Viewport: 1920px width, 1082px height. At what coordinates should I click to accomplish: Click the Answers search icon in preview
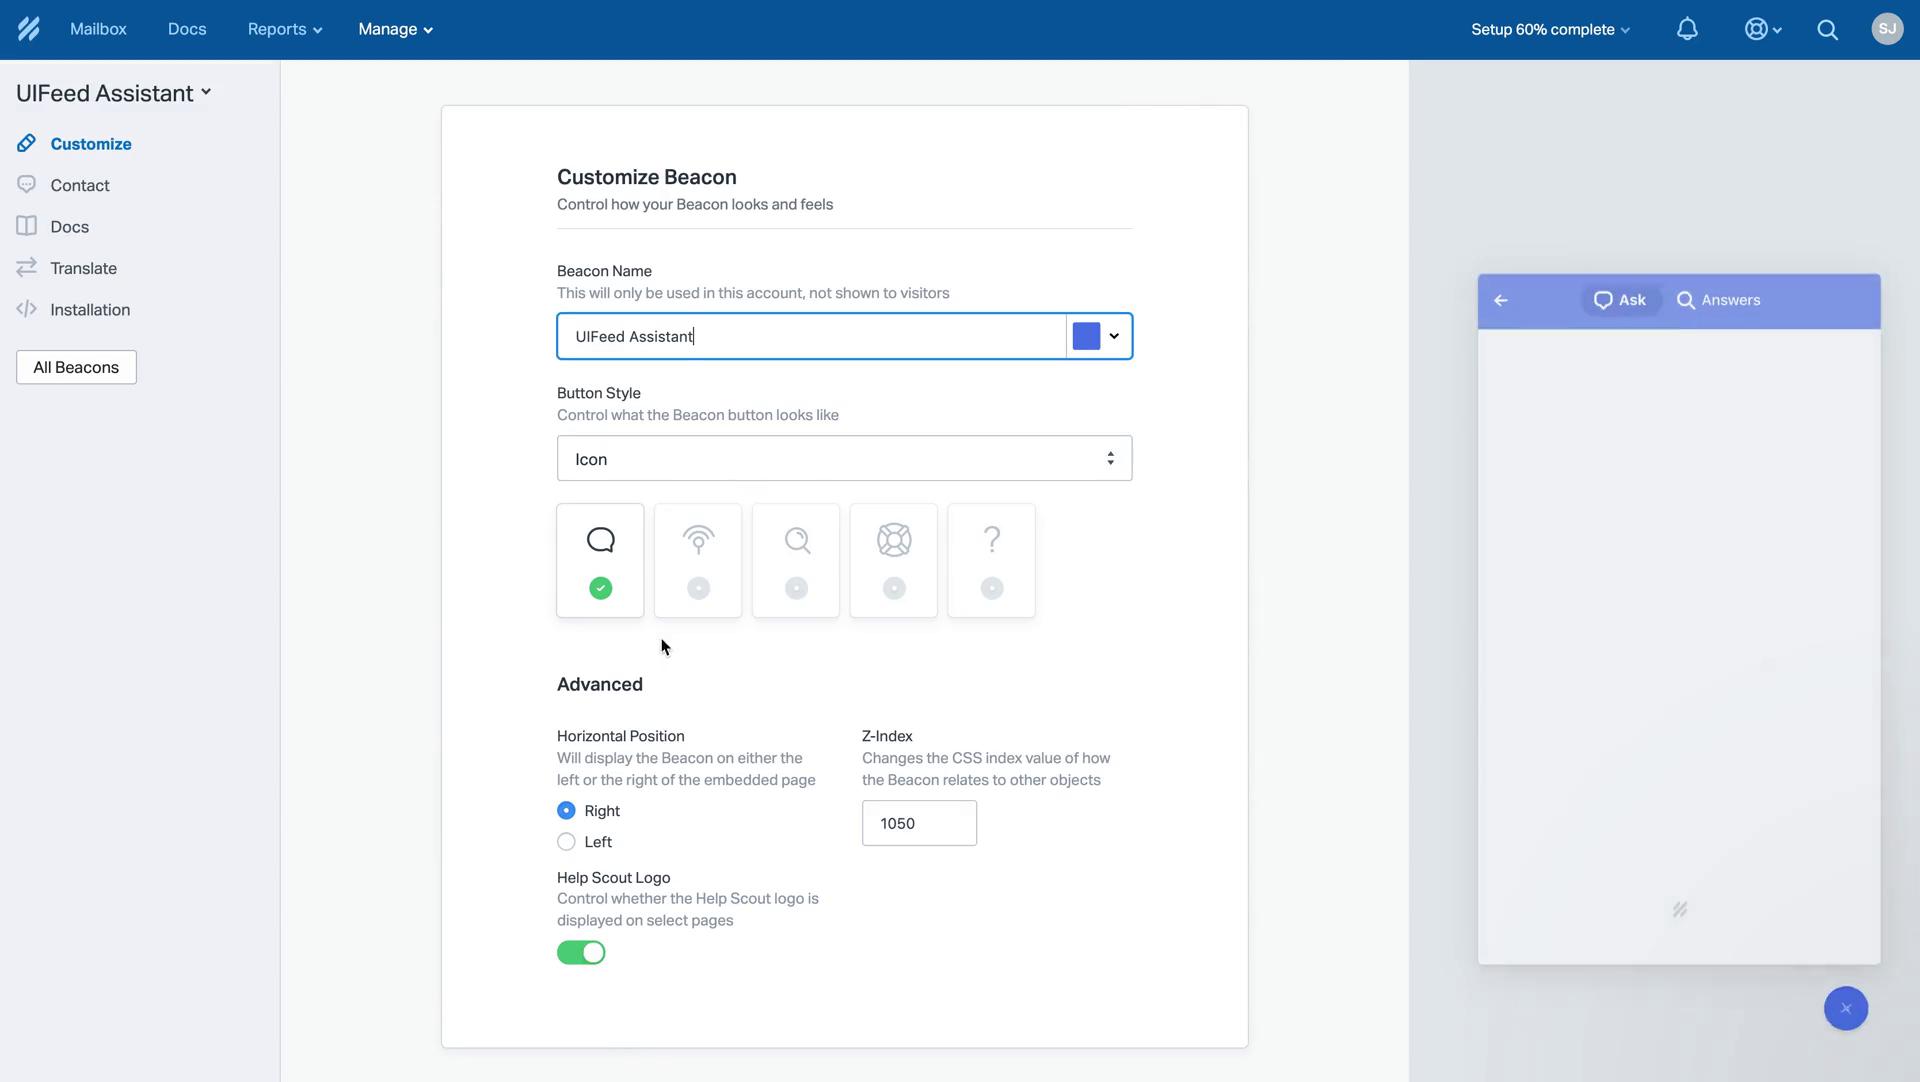(1685, 300)
